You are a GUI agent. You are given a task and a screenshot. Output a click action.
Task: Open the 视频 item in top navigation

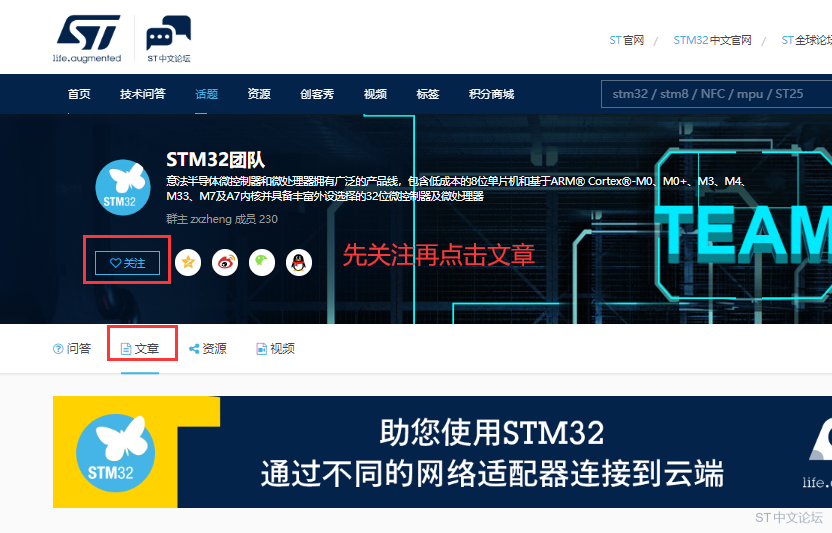[375, 94]
